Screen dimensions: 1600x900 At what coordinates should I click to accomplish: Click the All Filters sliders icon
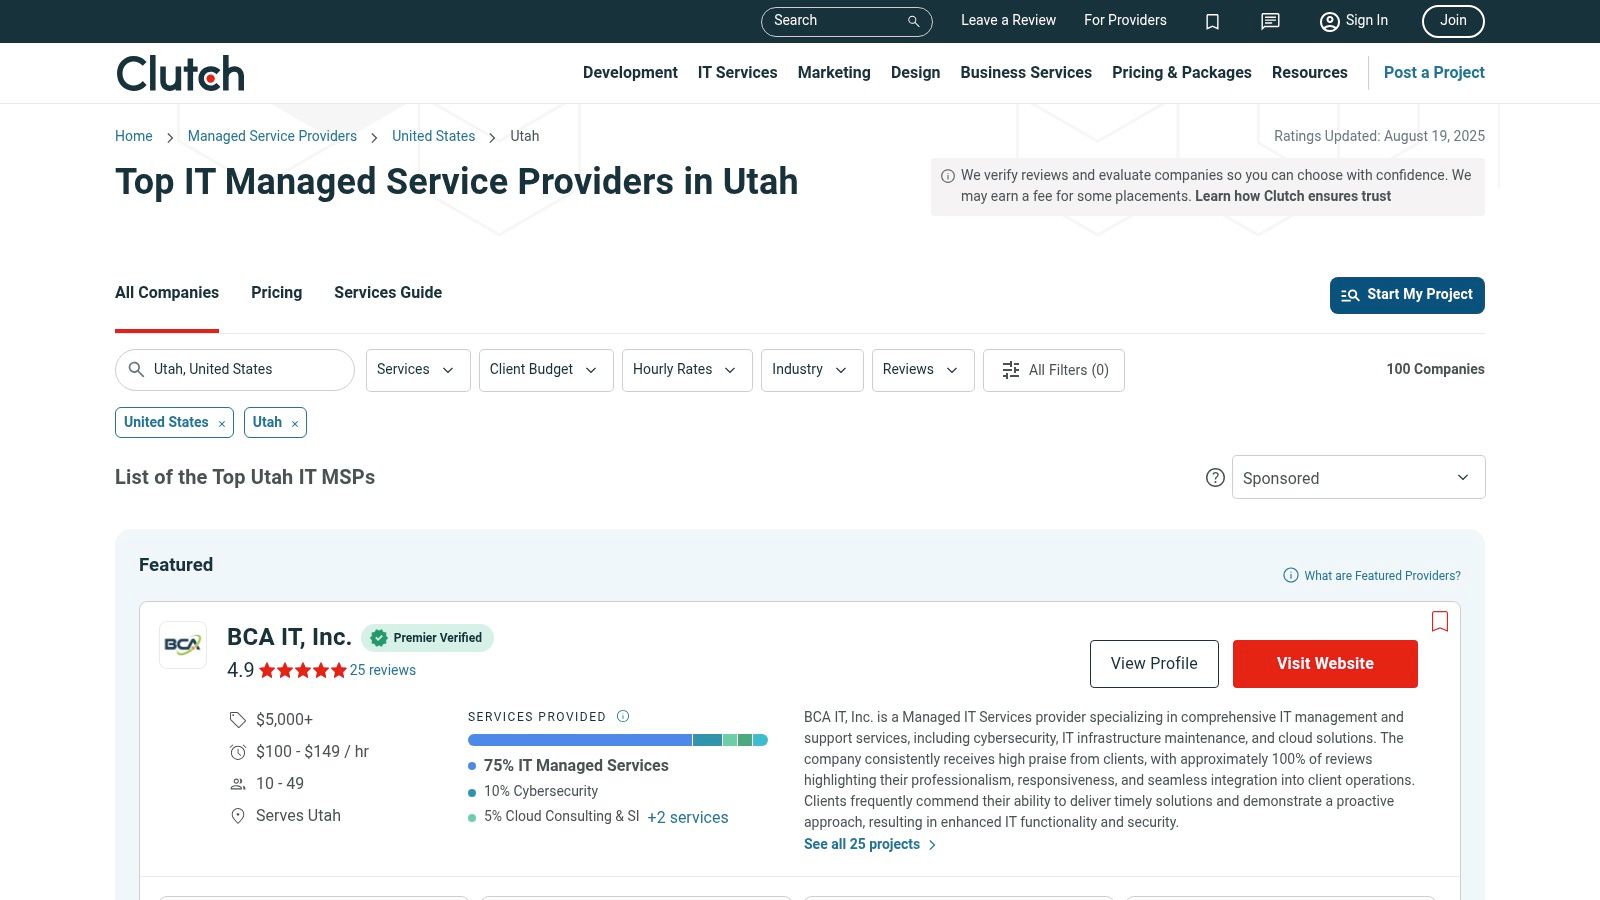[x=1011, y=370]
